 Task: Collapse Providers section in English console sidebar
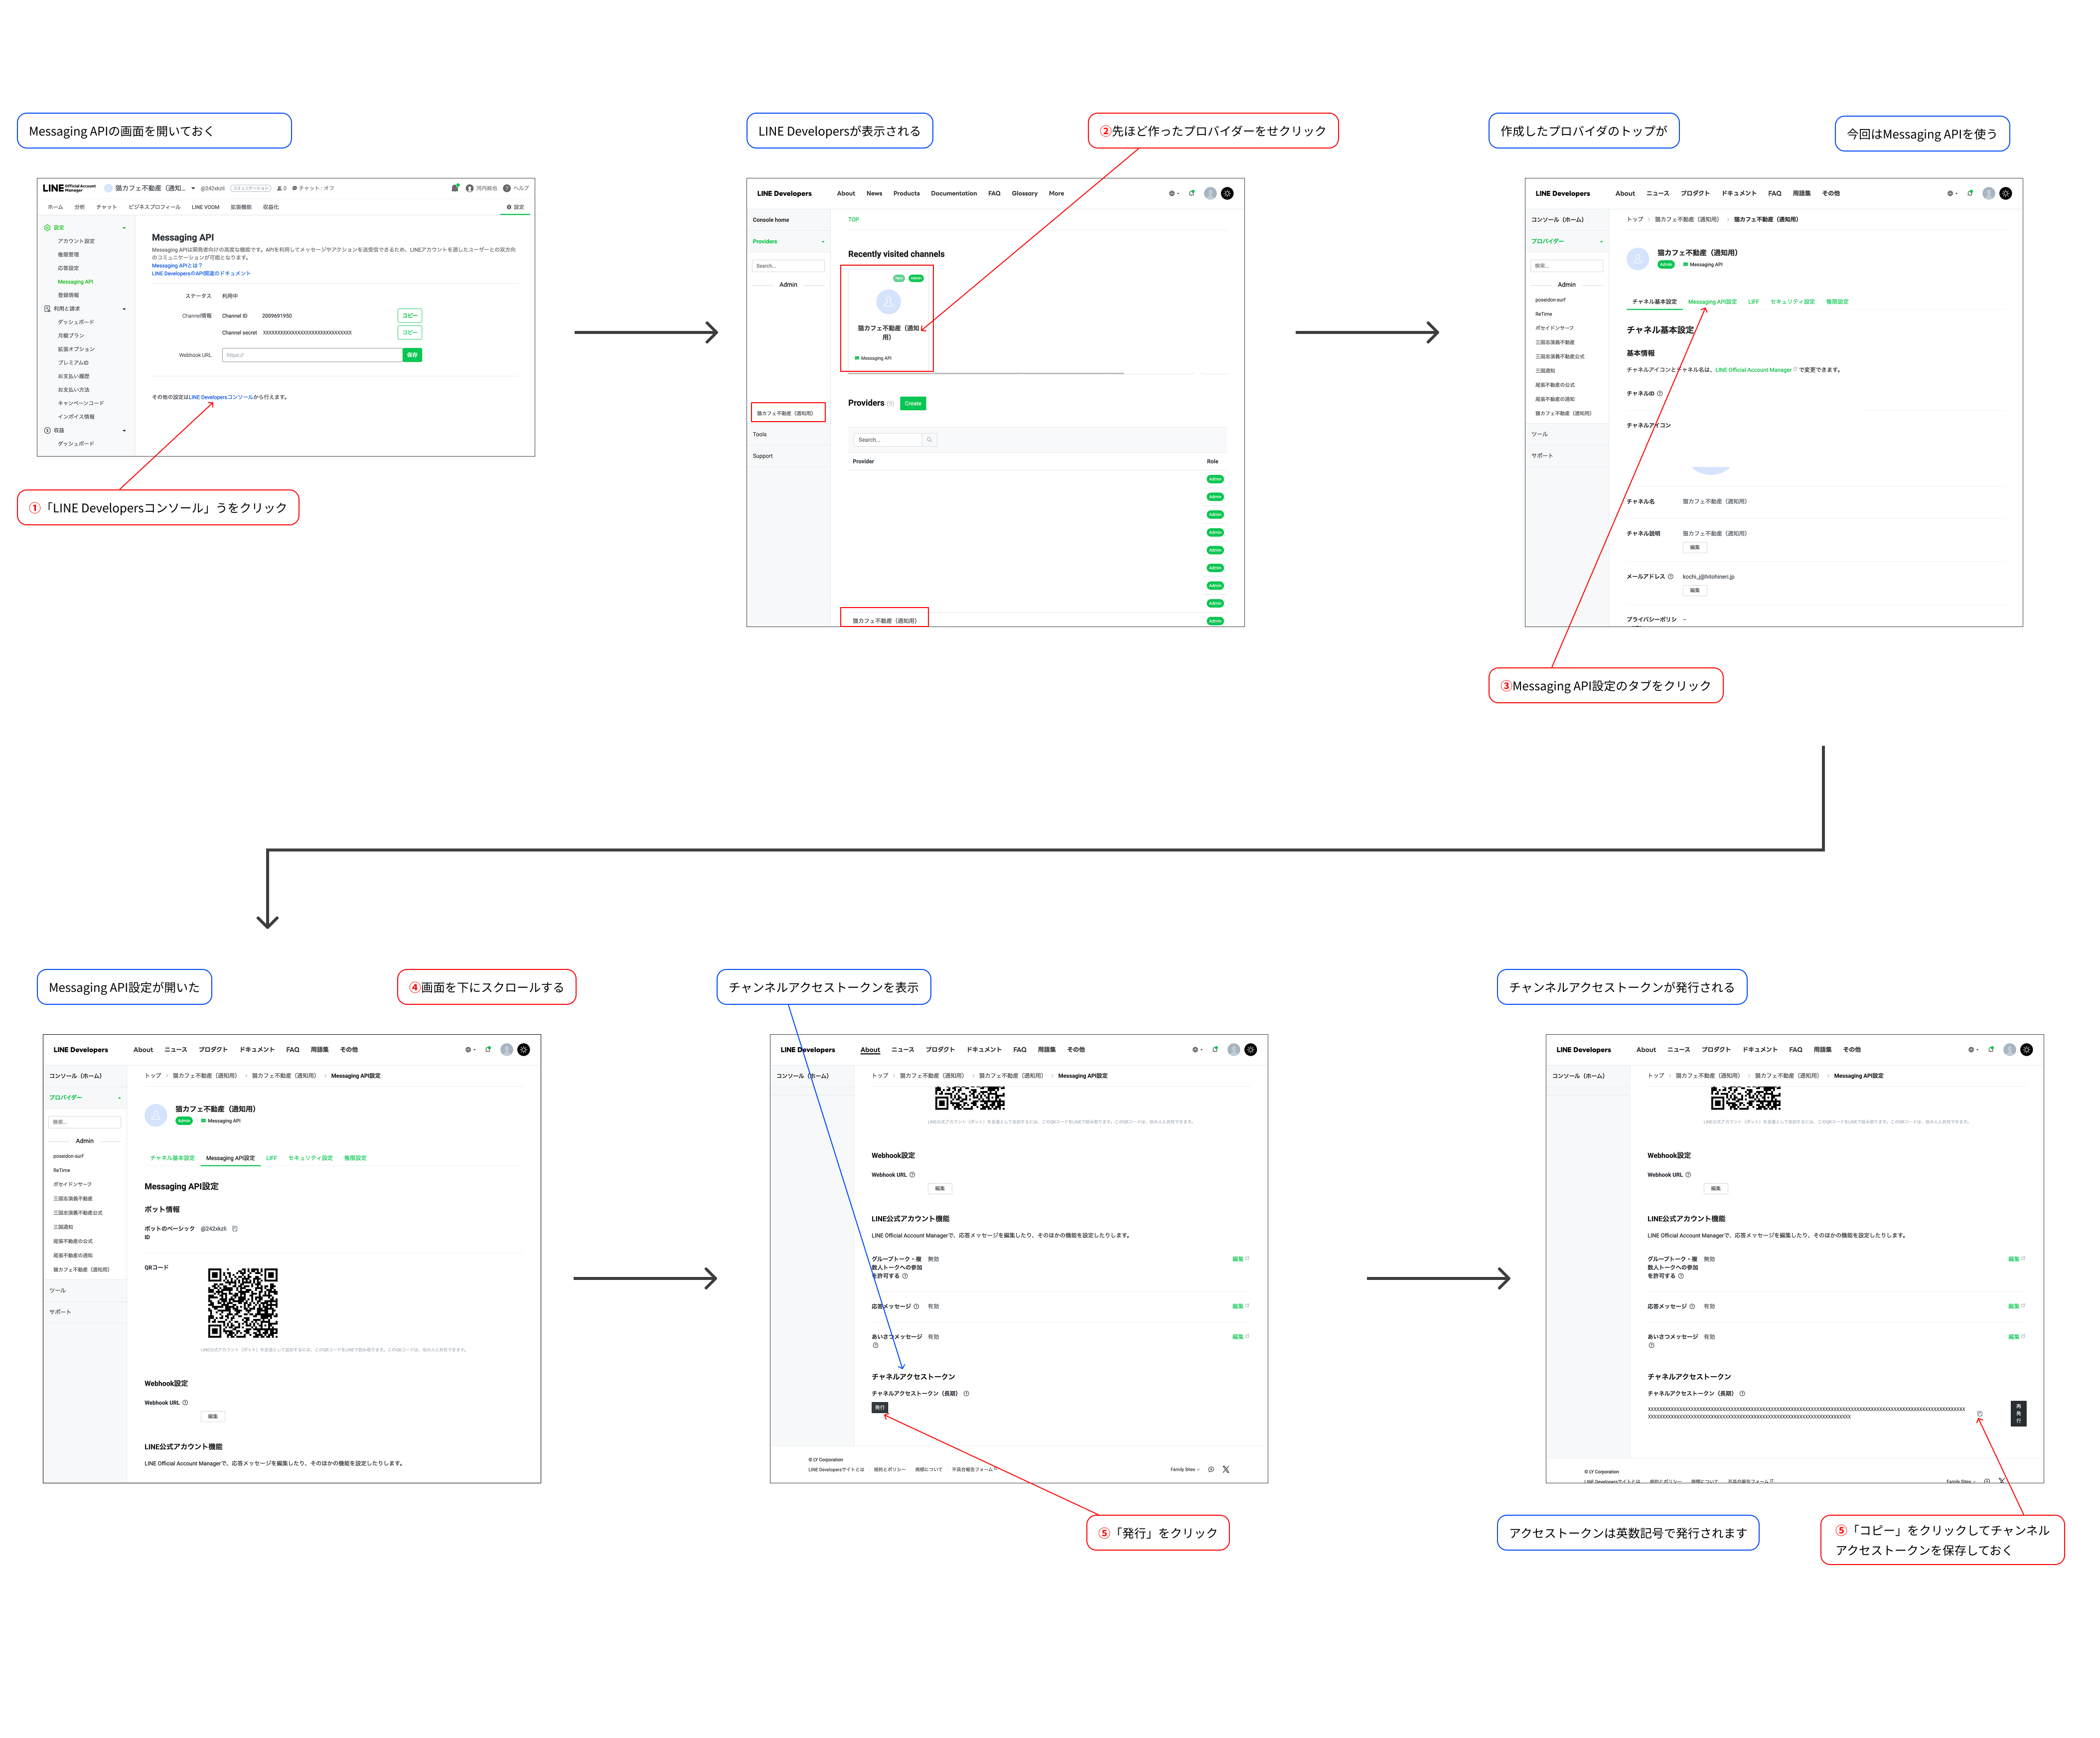pyautogui.click(x=823, y=242)
